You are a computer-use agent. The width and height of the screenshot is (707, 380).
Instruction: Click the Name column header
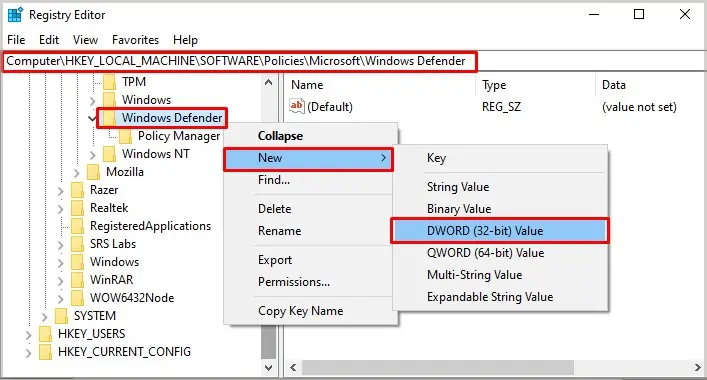380,85
